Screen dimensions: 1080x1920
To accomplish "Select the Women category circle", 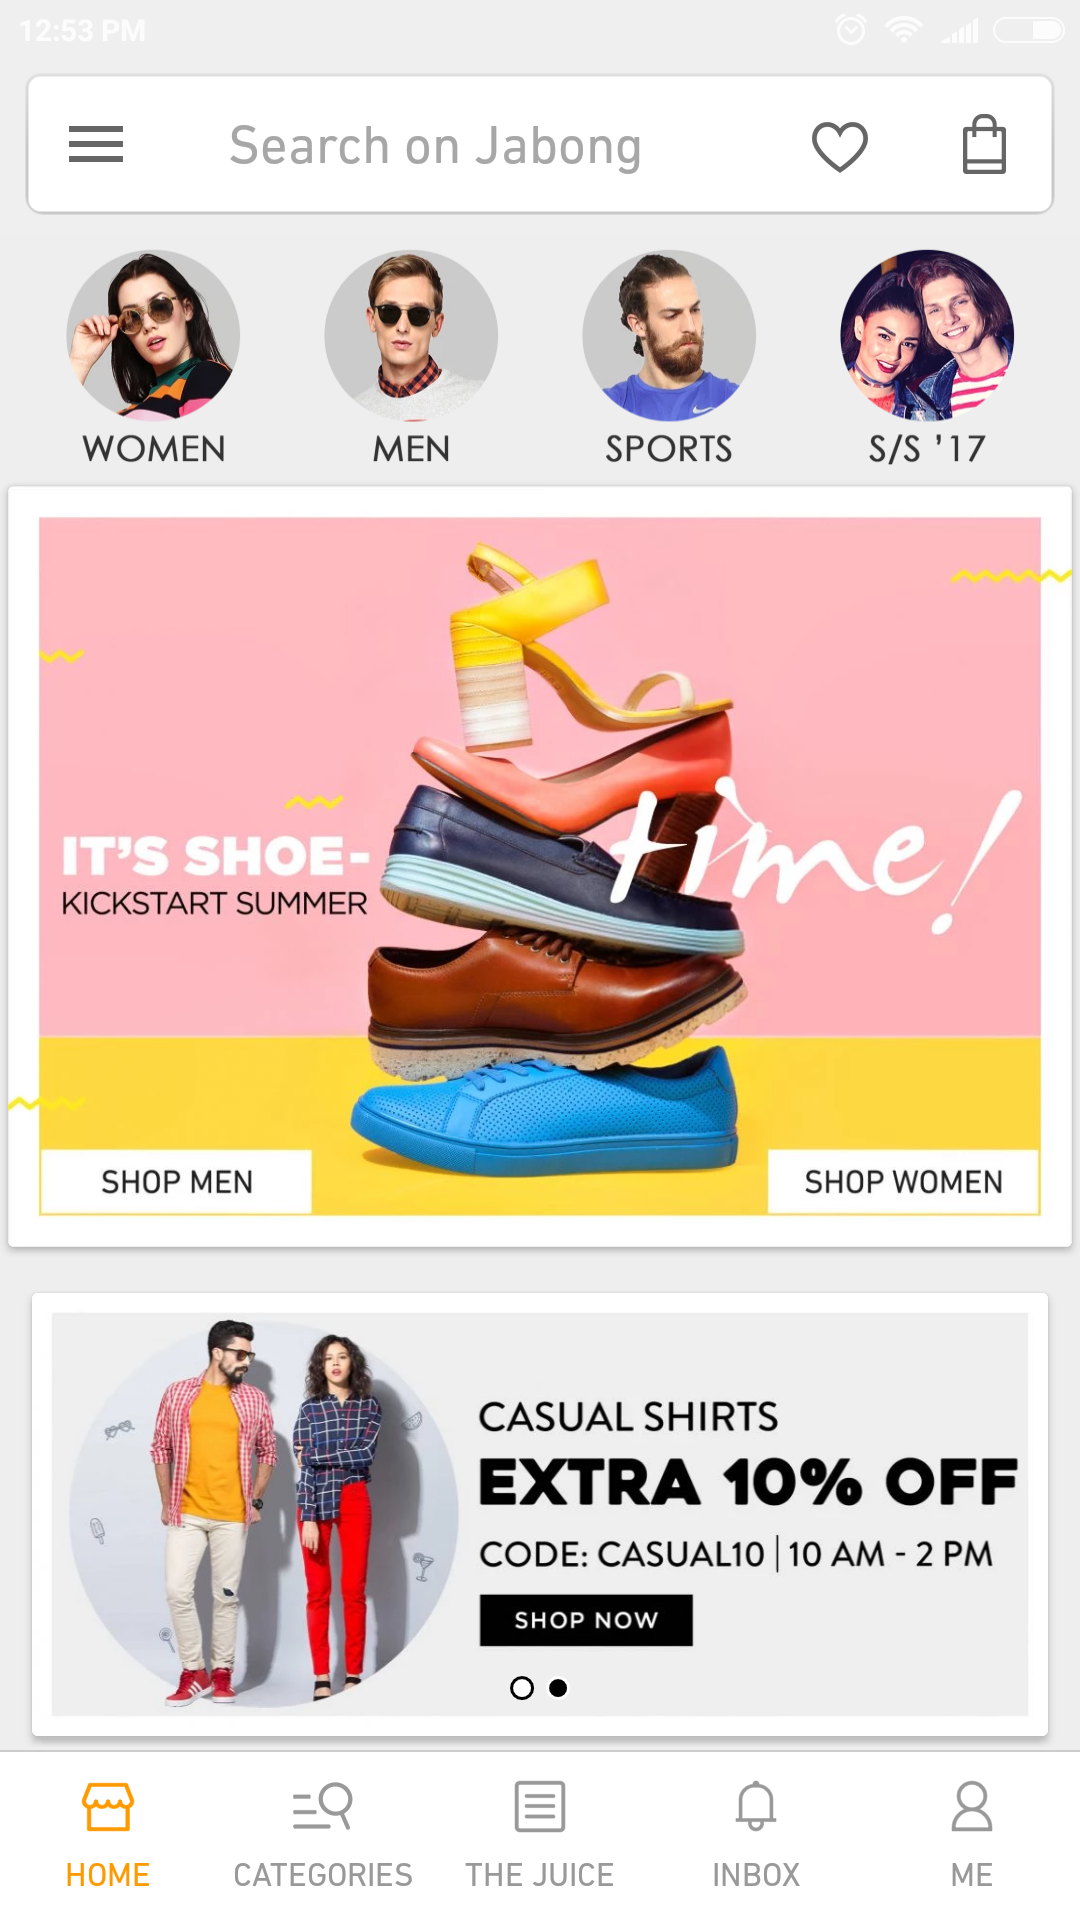I will [153, 336].
